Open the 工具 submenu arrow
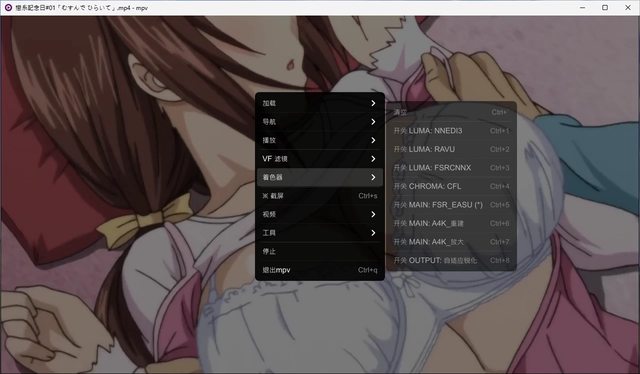Screen dimensions: 640x374 373,233
